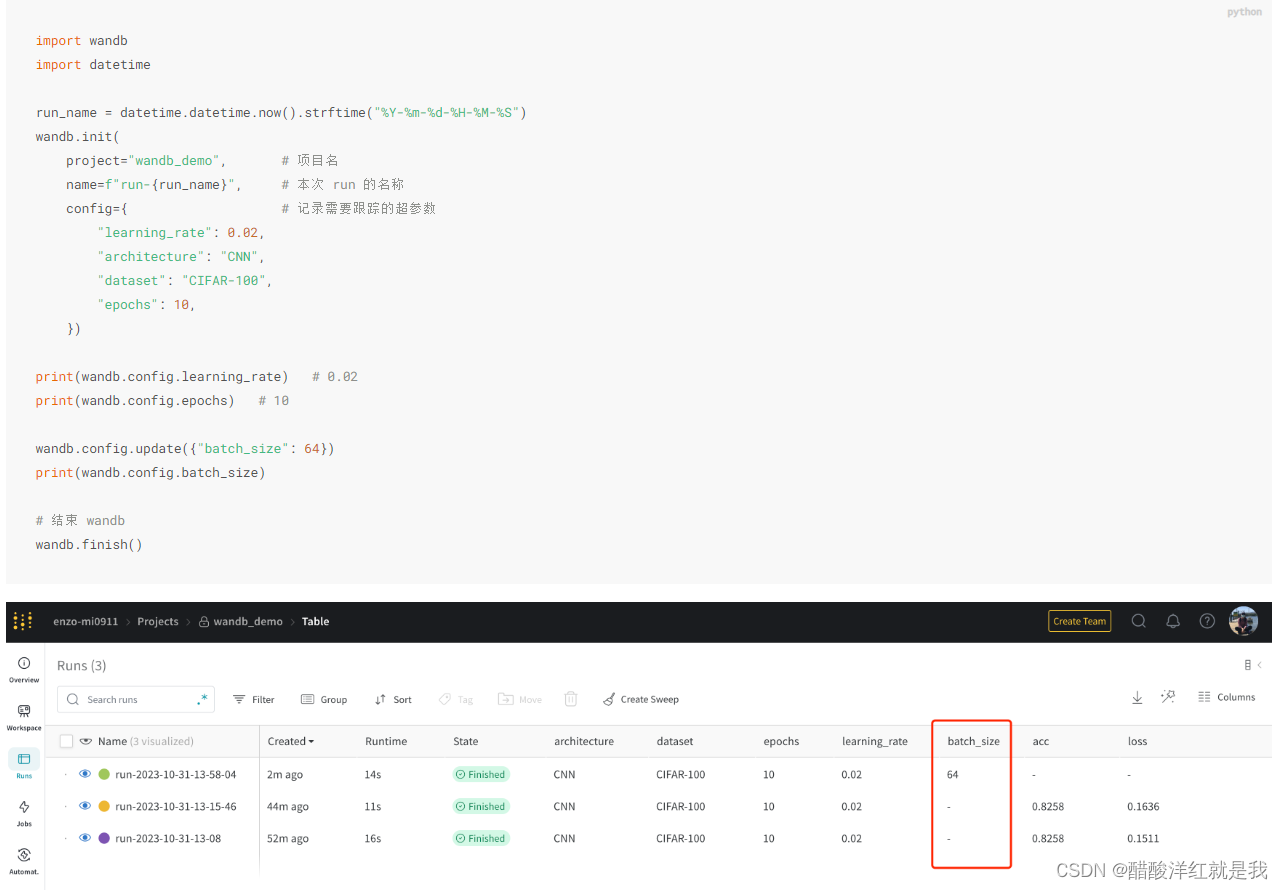Click Projects in the breadcrumb
1283x890 pixels.
tap(158, 621)
